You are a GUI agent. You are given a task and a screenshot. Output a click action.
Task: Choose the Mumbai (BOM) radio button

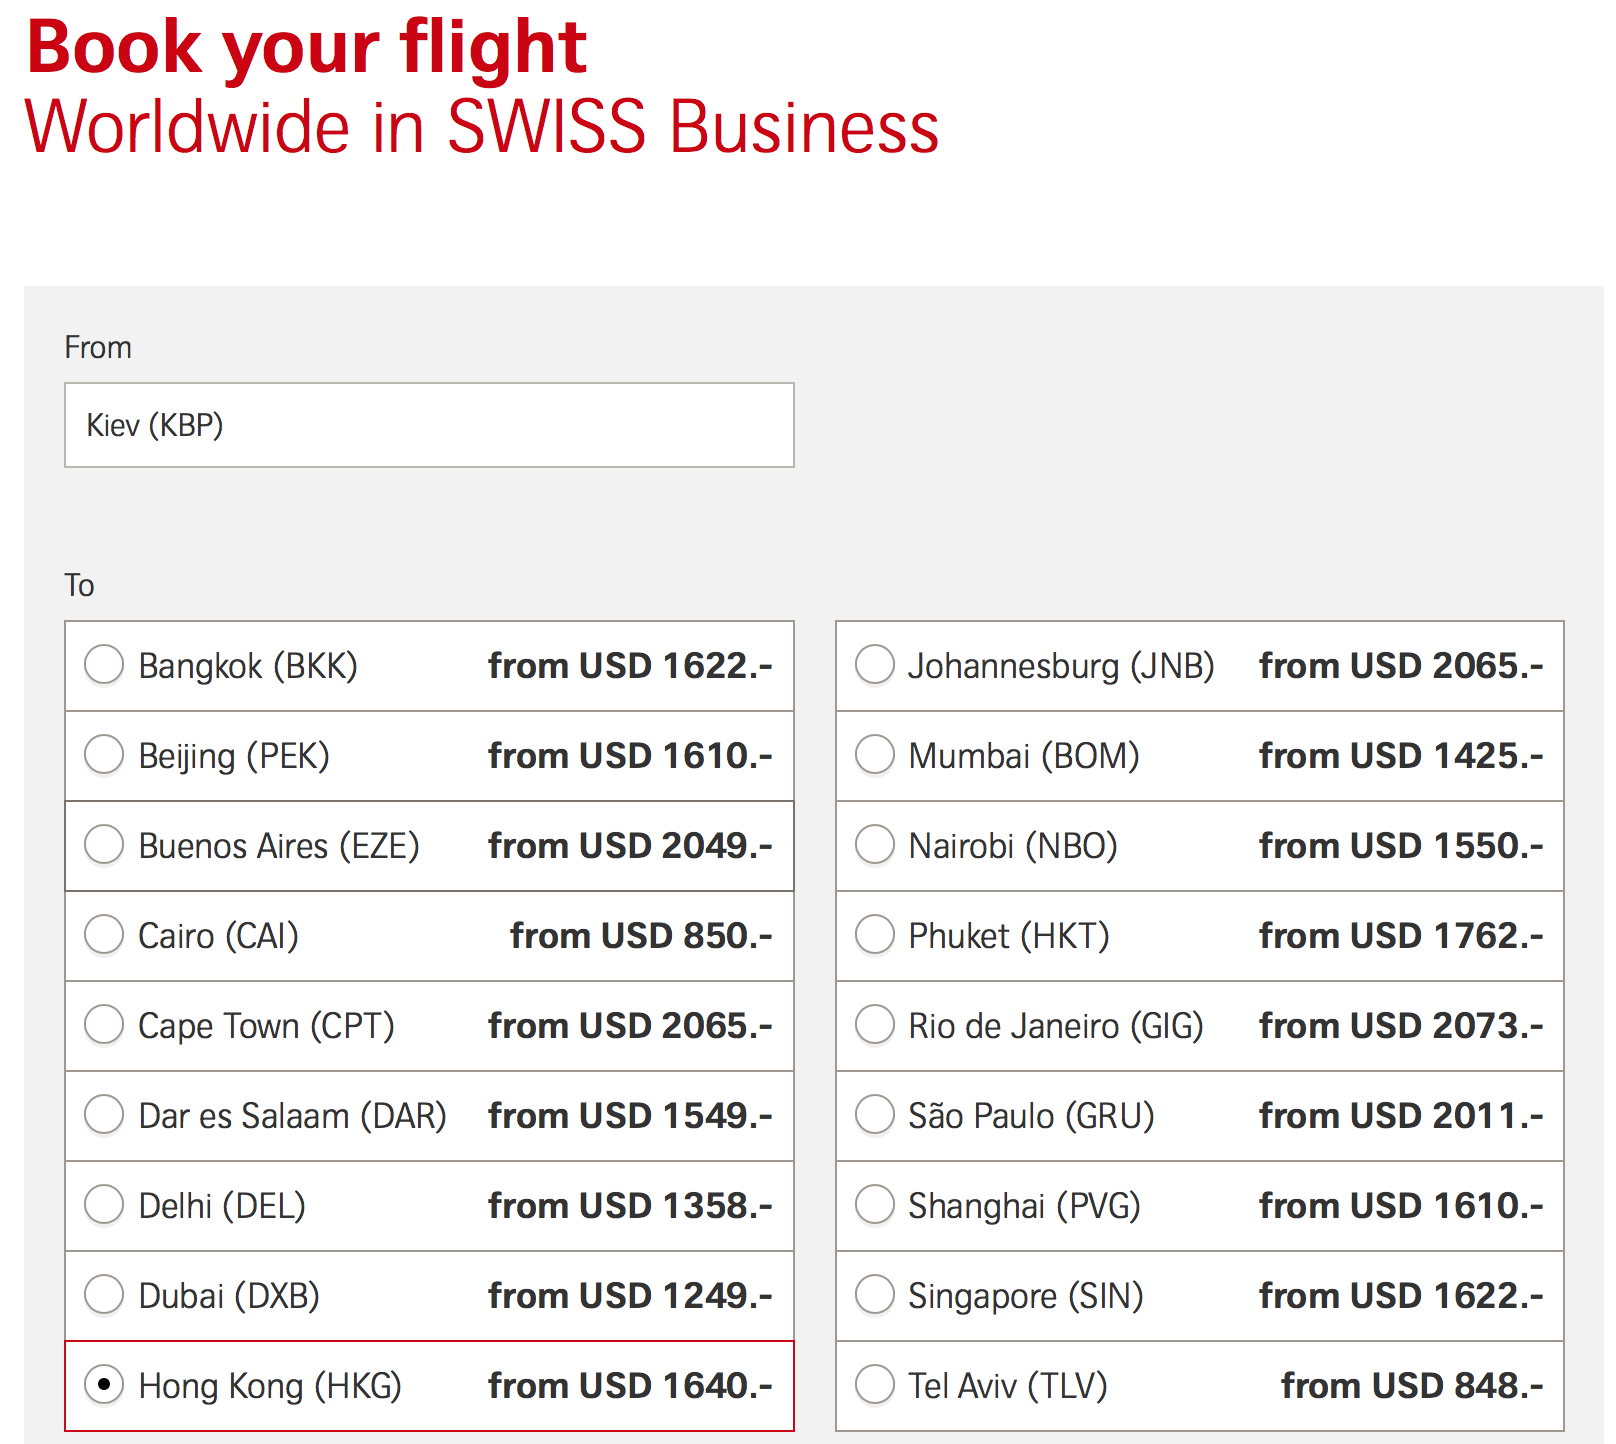875,755
